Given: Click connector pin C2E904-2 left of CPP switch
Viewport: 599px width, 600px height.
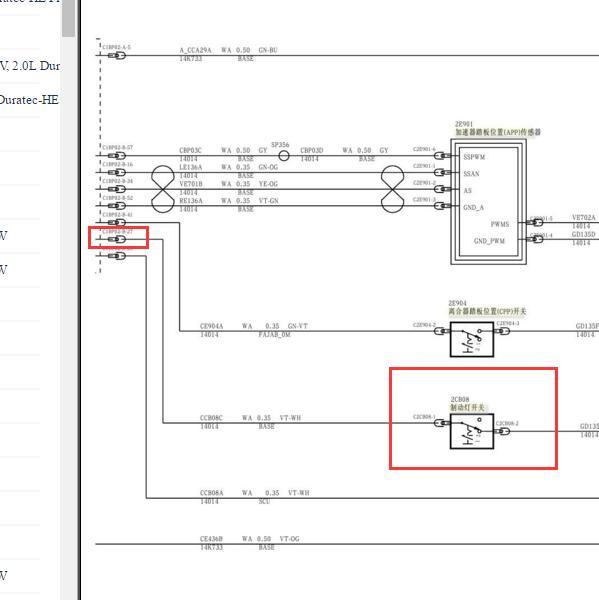Looking at the screenshot, I should click(x=442, y=331).
